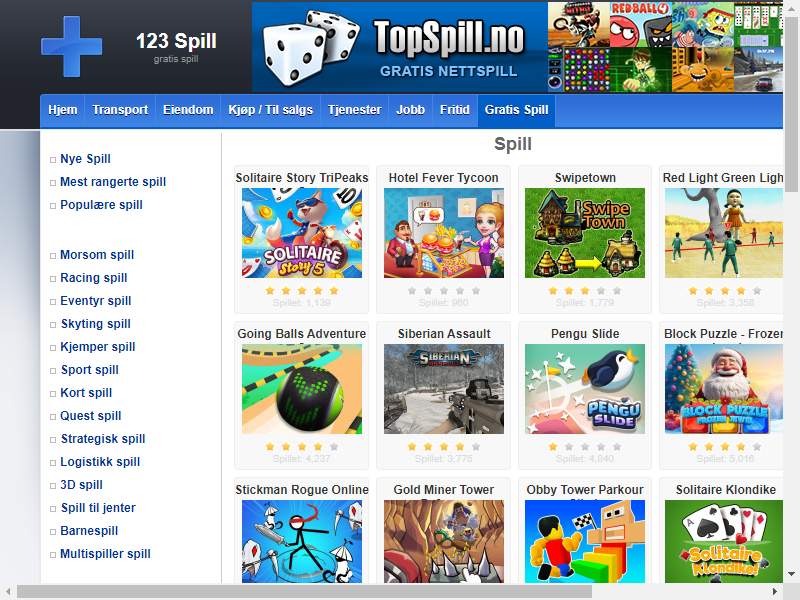This screenshot has width=800, height=600.
Task: Go to the Hjem menu tab
Action: 63,110
